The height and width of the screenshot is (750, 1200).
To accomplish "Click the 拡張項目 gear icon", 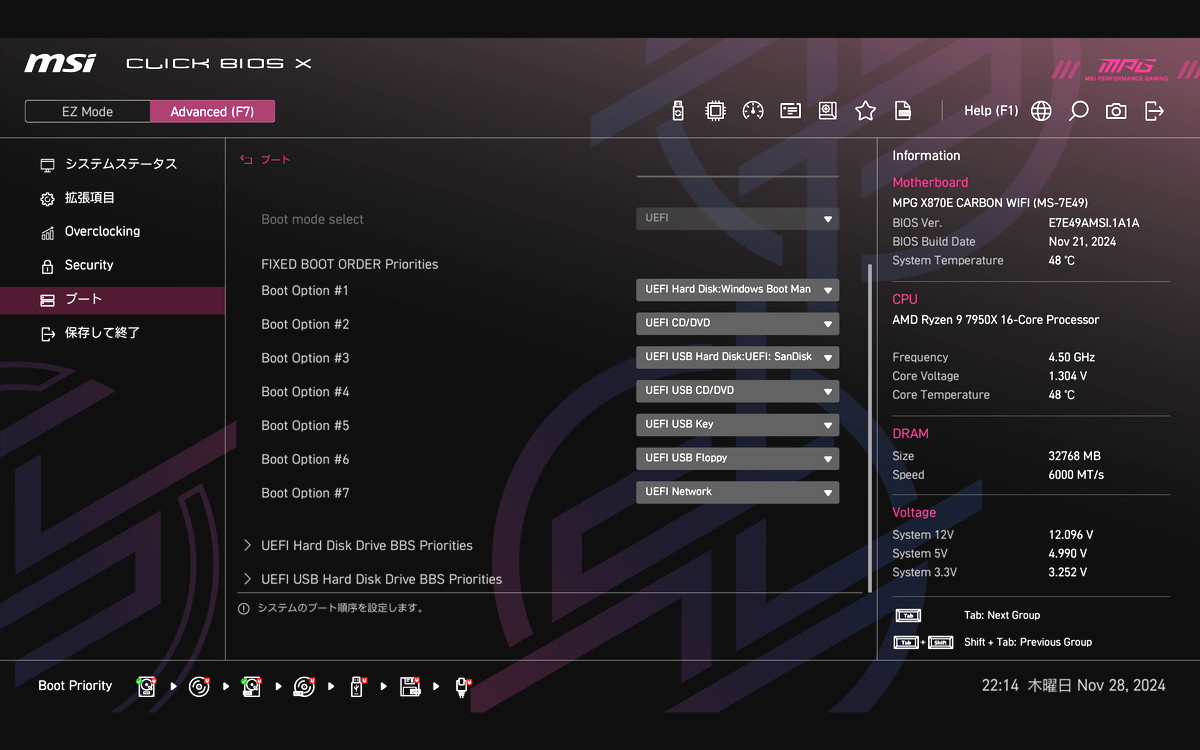I will [x=47, y=199].
